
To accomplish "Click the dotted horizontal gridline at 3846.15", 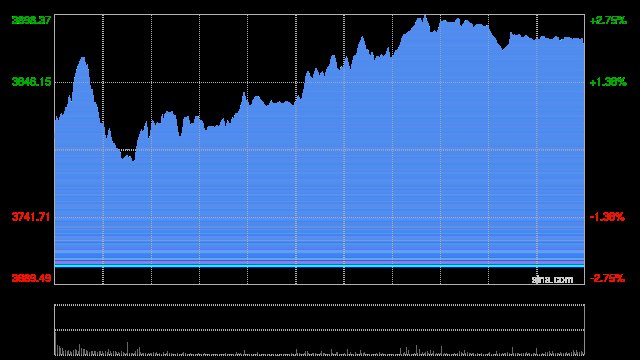I will 320,82.
